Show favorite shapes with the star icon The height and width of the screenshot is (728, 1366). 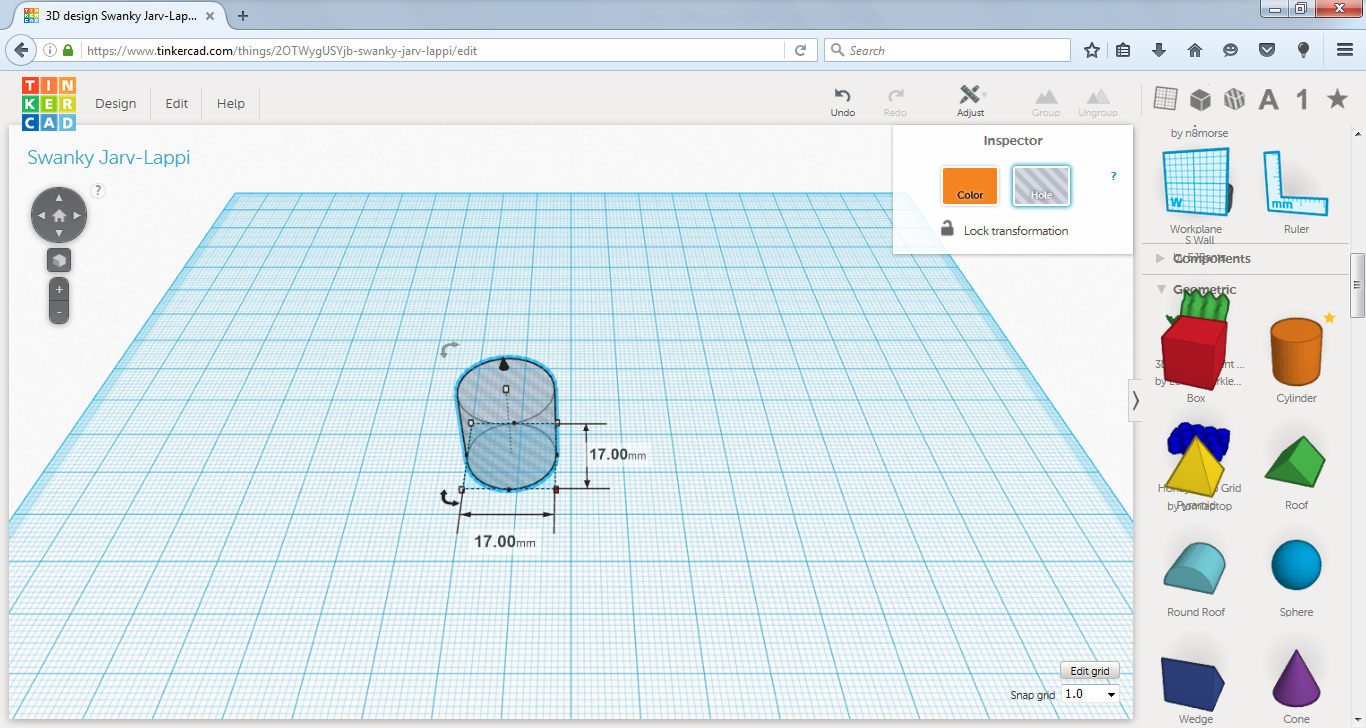[x=1337, y=99]
